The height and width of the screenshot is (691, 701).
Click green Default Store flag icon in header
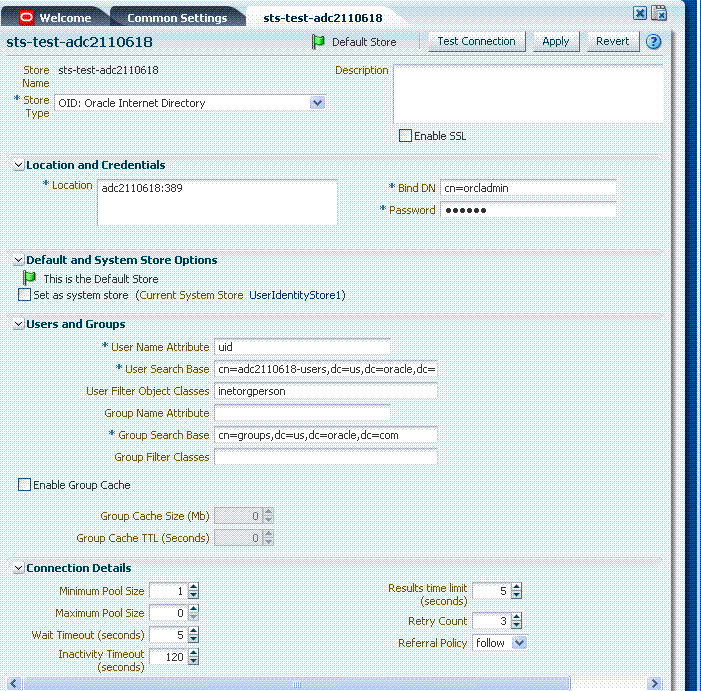(318, 42)
